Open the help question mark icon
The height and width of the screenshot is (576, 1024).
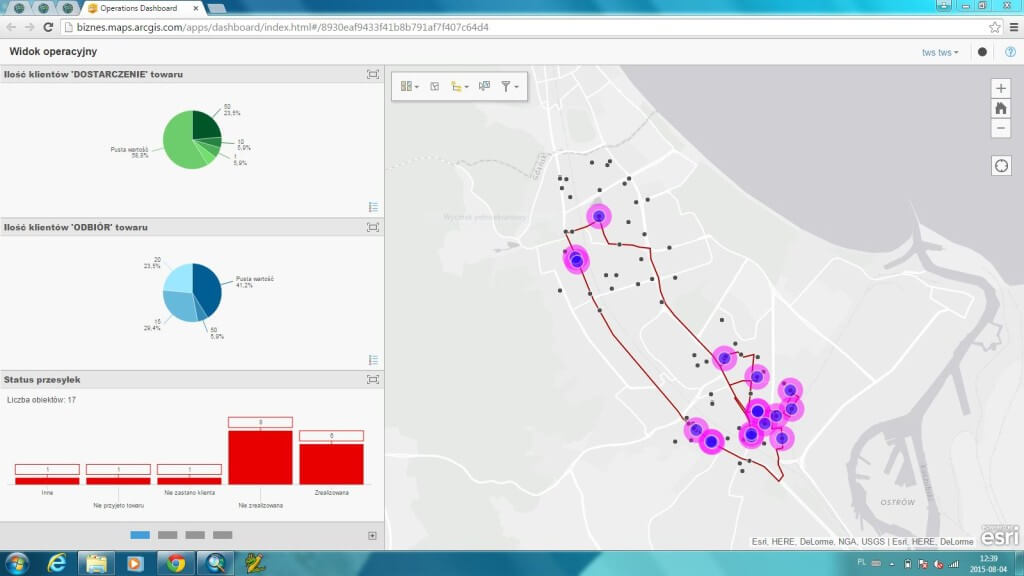[1010, 52]
